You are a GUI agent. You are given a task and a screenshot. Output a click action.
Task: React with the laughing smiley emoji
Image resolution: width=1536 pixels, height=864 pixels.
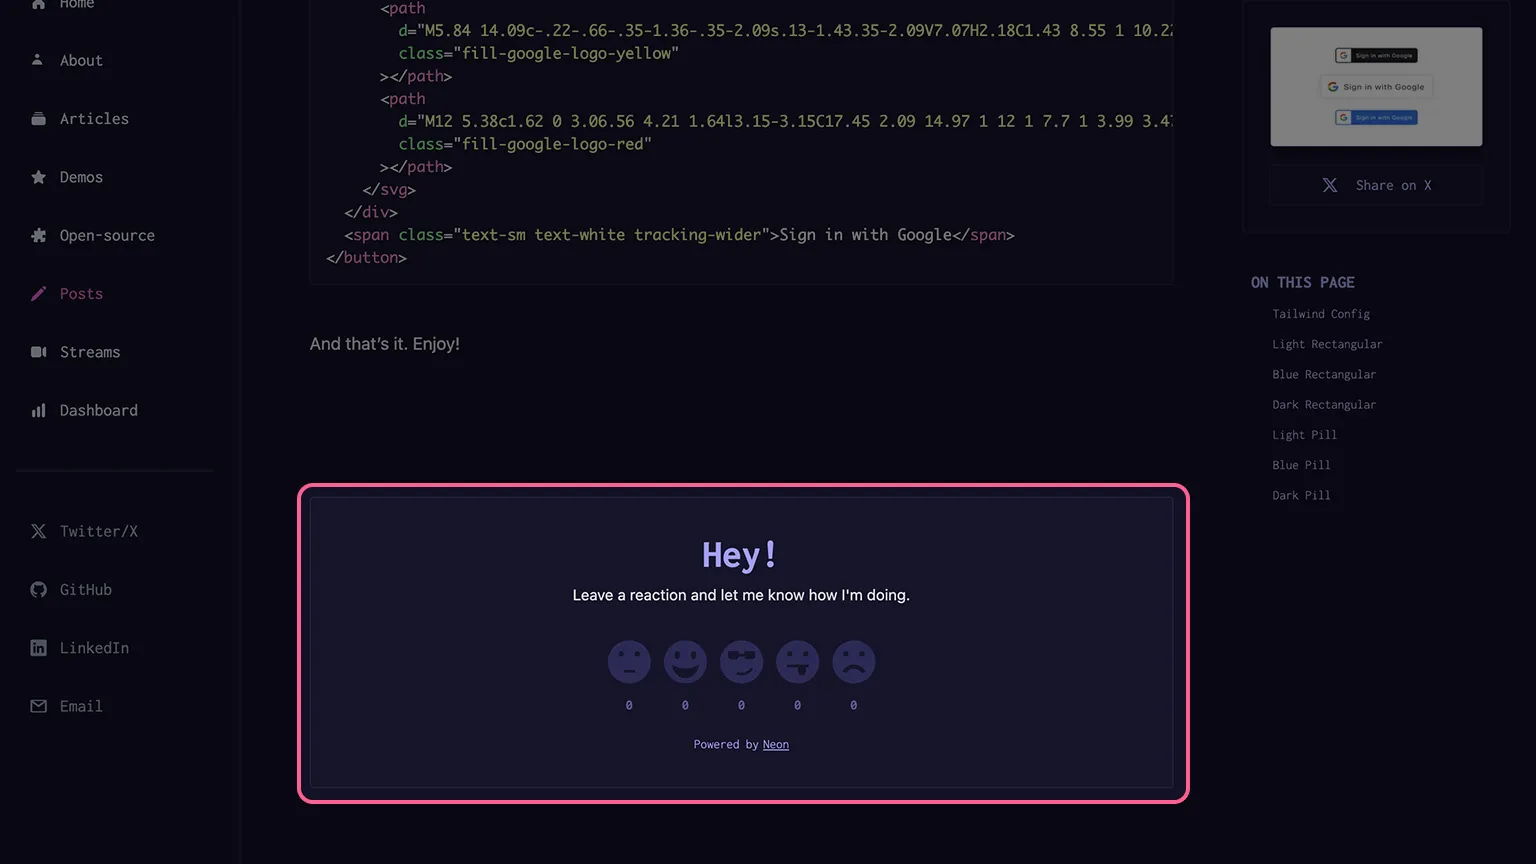click(x=685, y=662)
